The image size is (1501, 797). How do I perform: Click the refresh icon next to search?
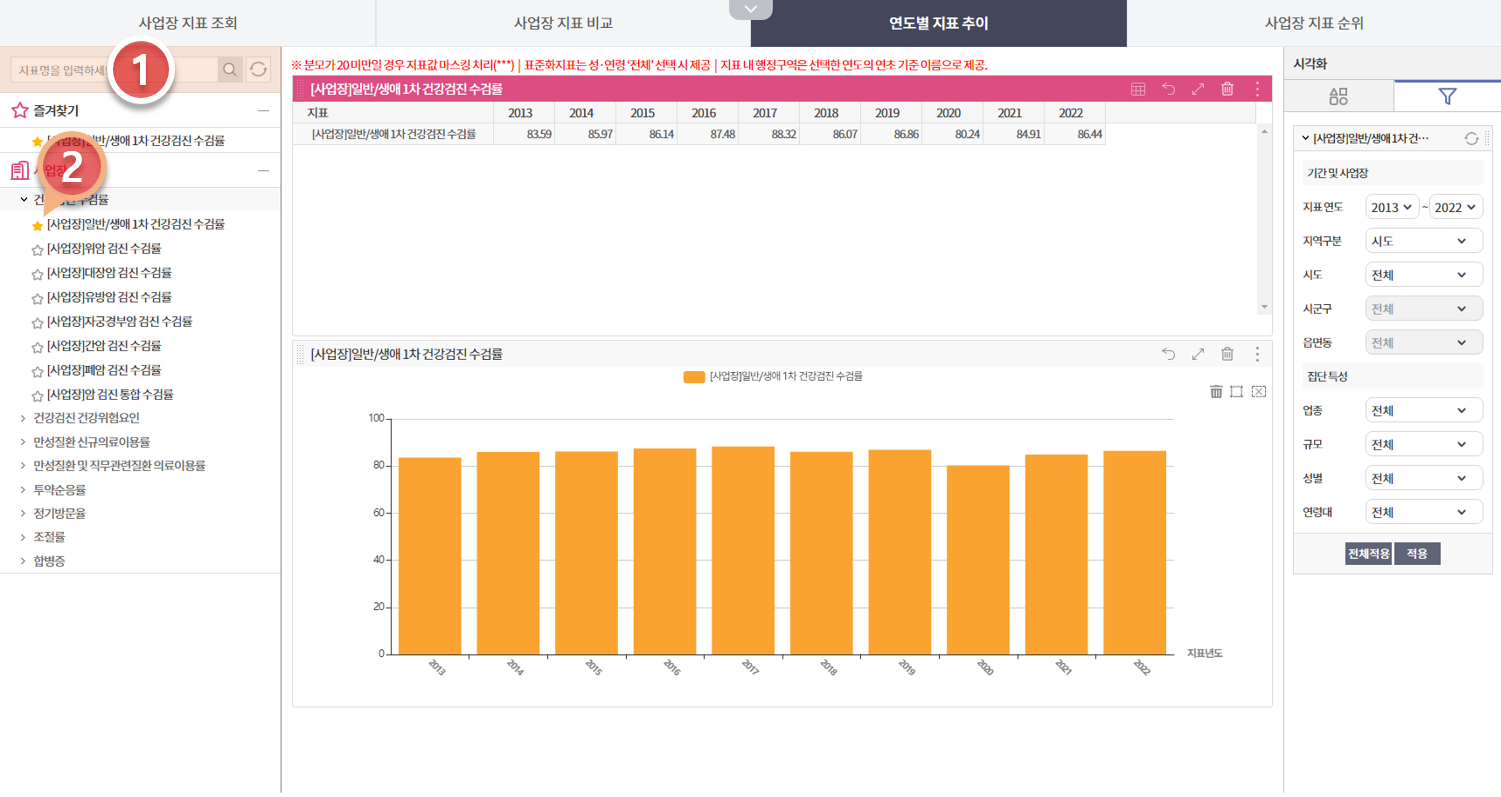pyautogui.click(x=258, y=69)
